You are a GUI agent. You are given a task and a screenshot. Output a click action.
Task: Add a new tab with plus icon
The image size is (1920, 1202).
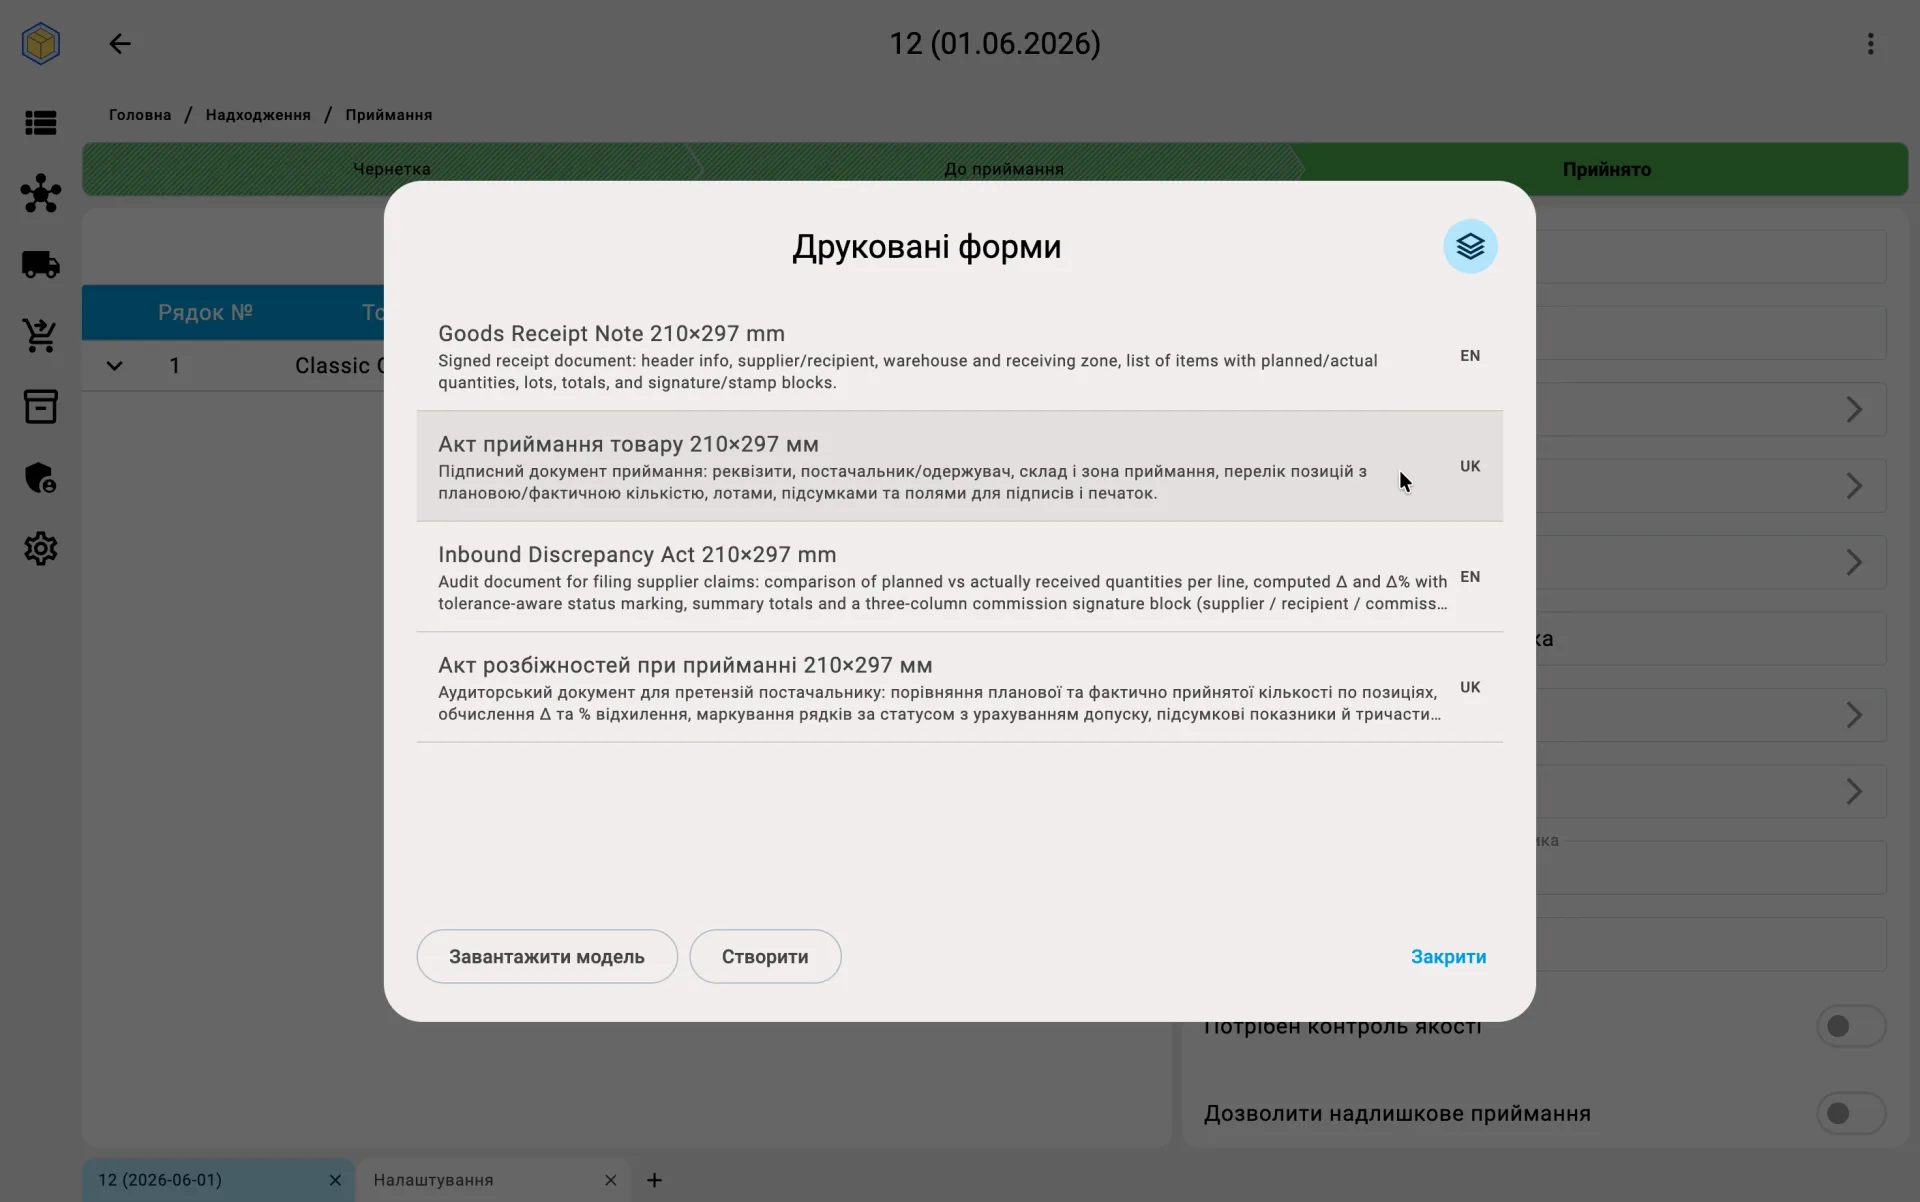pyautogui.click(x=654, y=1180)
